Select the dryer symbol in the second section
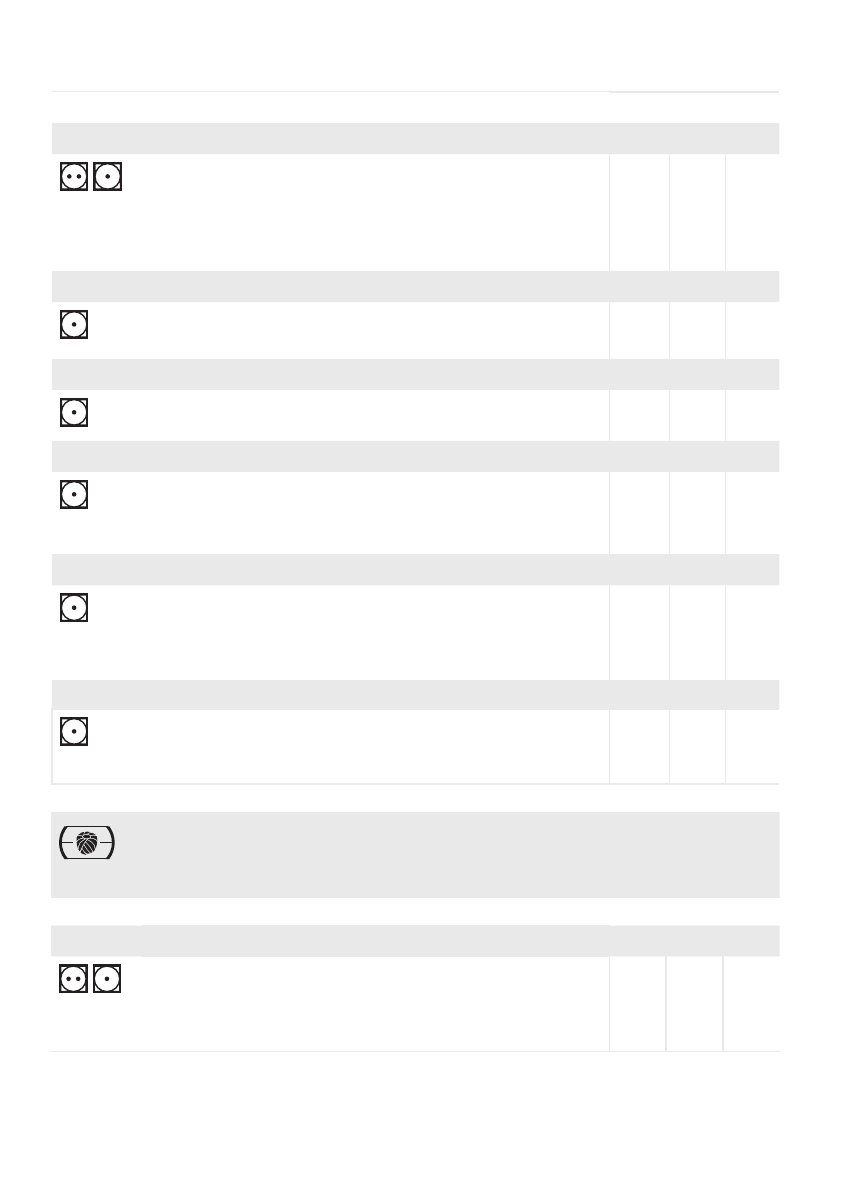Image resolution: width=842 pixels, height=1191 pixels. [x=73, y=325]
